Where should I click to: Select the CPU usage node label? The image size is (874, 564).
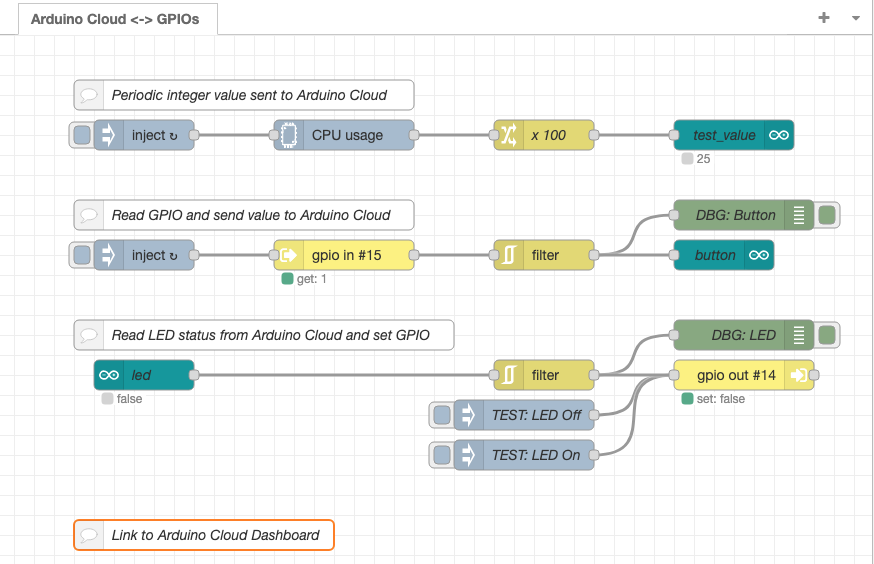tap(347, 135)
